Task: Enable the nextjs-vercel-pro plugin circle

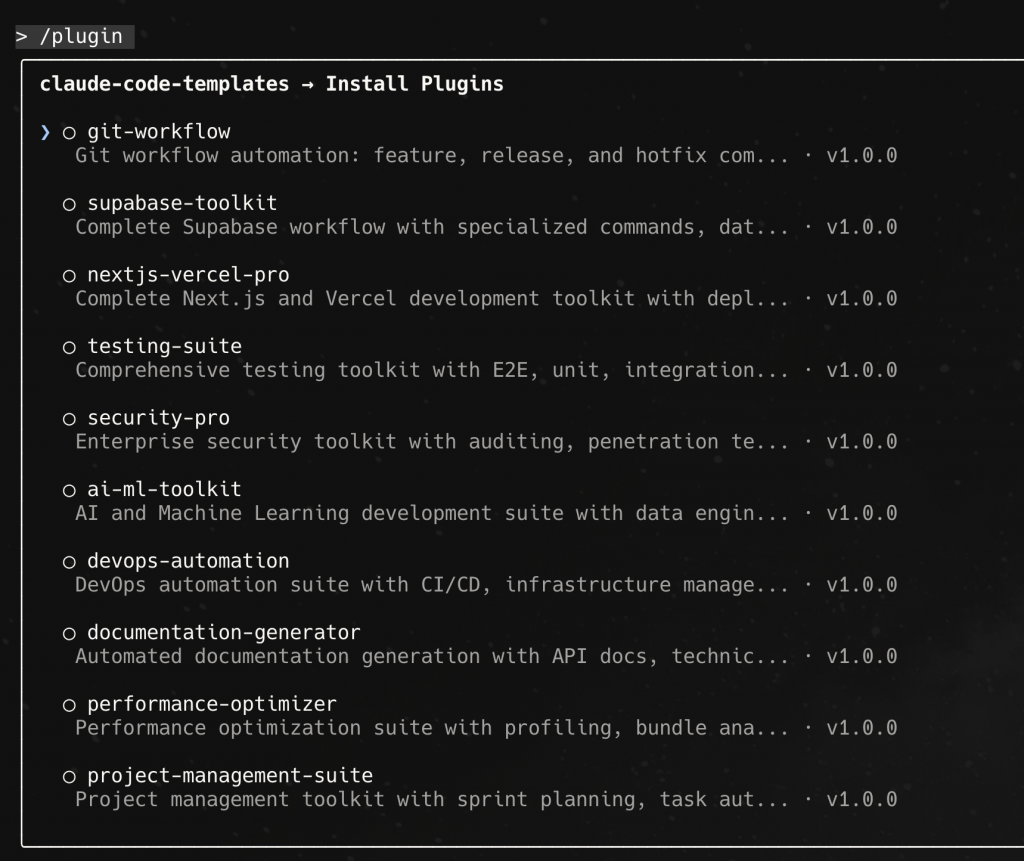Action: pos(69,275)
